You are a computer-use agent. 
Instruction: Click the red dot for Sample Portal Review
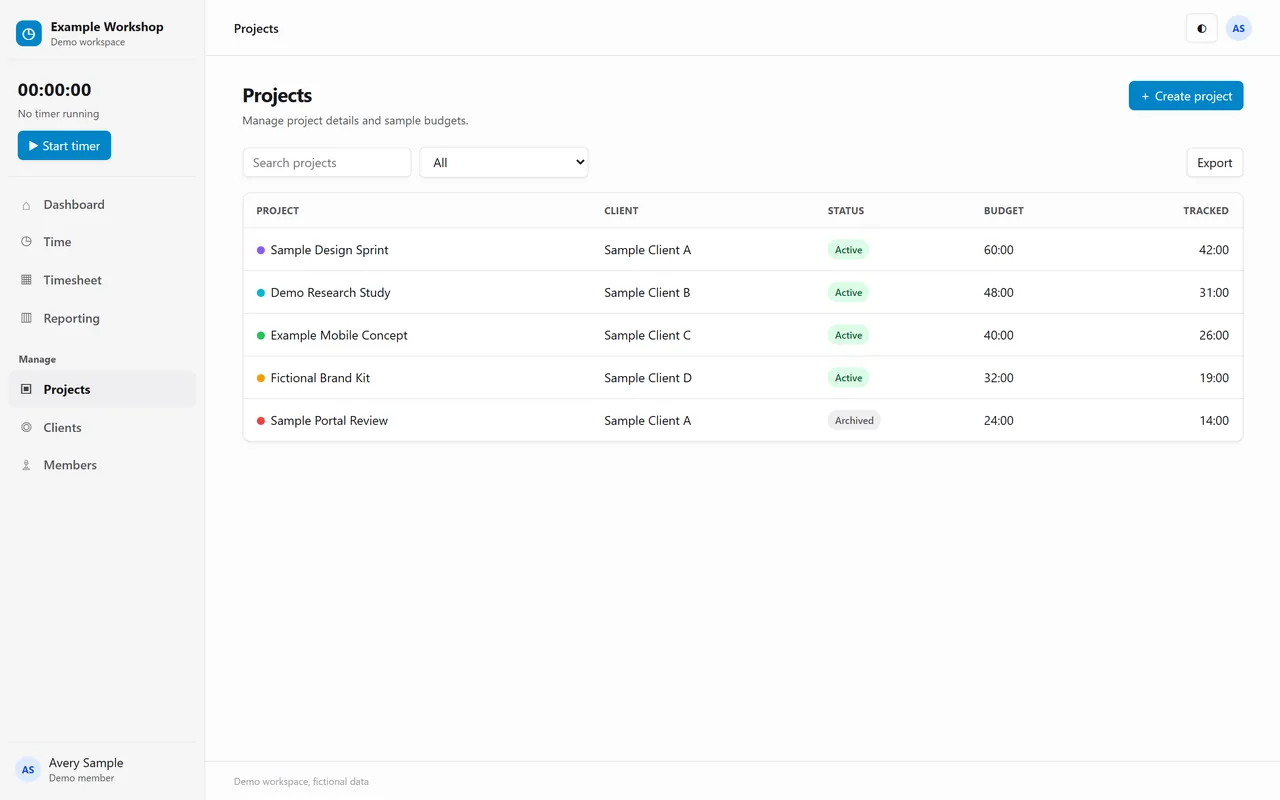(261, 421)
